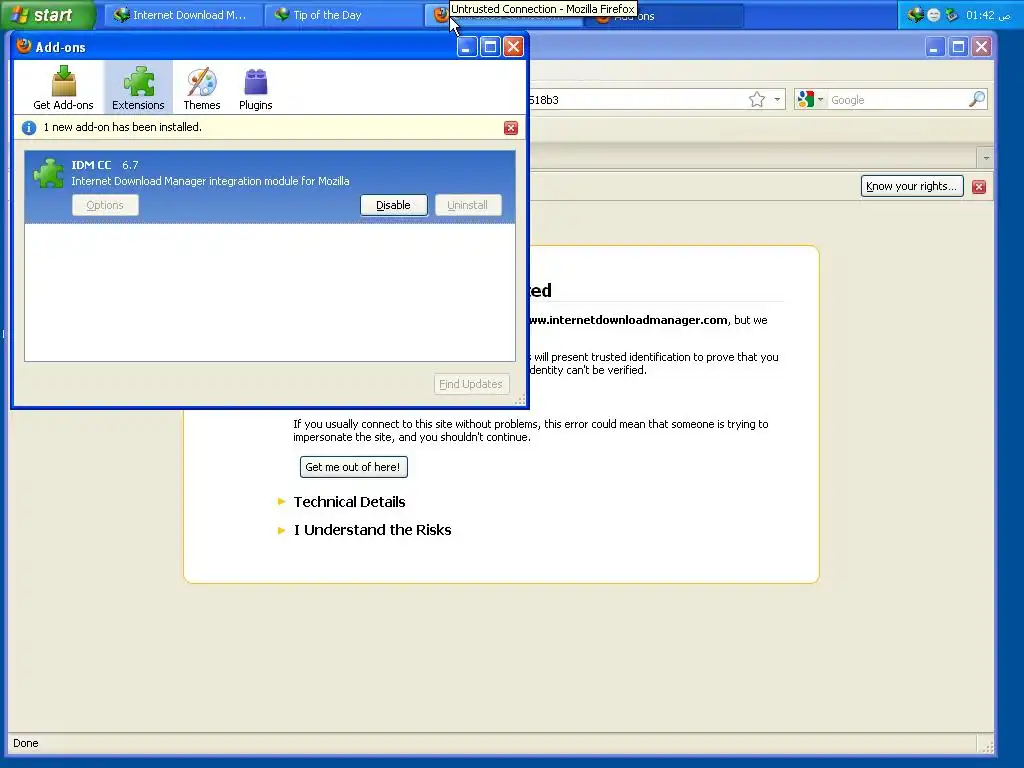This screenshot has width=1024, height=768.
Task: Disable the IDM CC extension
Action: [393, 205]
